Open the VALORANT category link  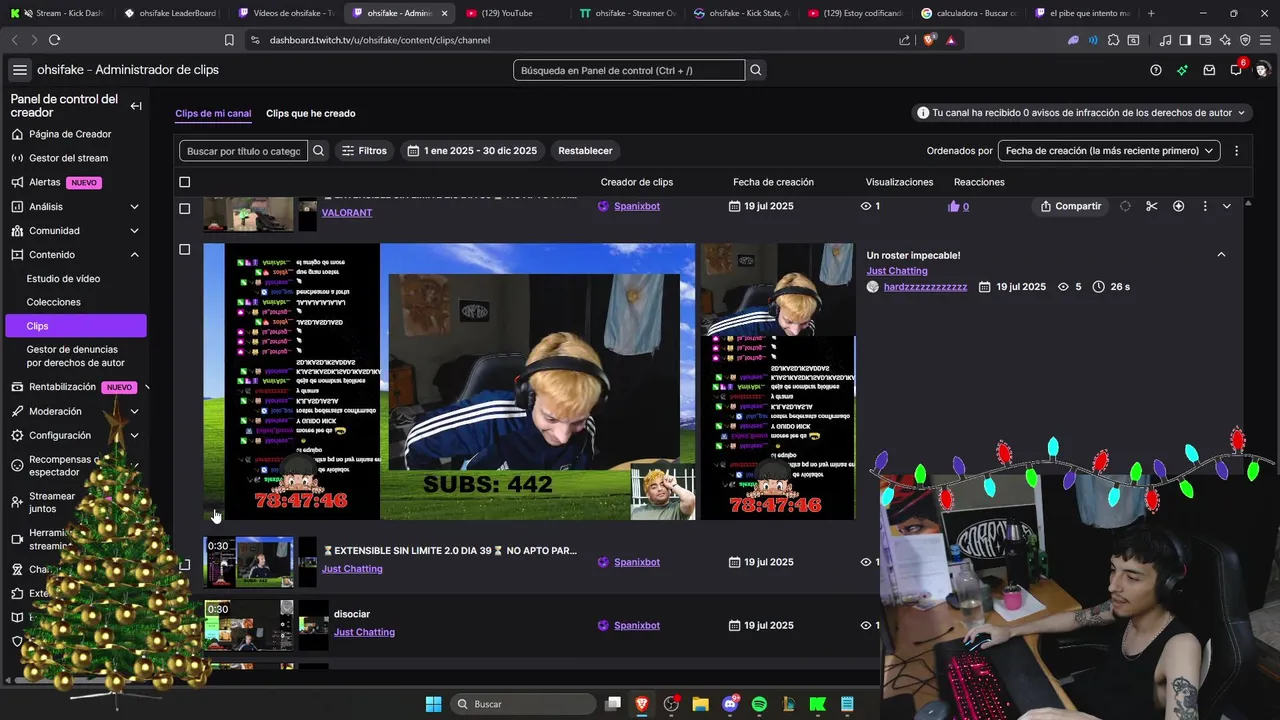tap(347, 213)
